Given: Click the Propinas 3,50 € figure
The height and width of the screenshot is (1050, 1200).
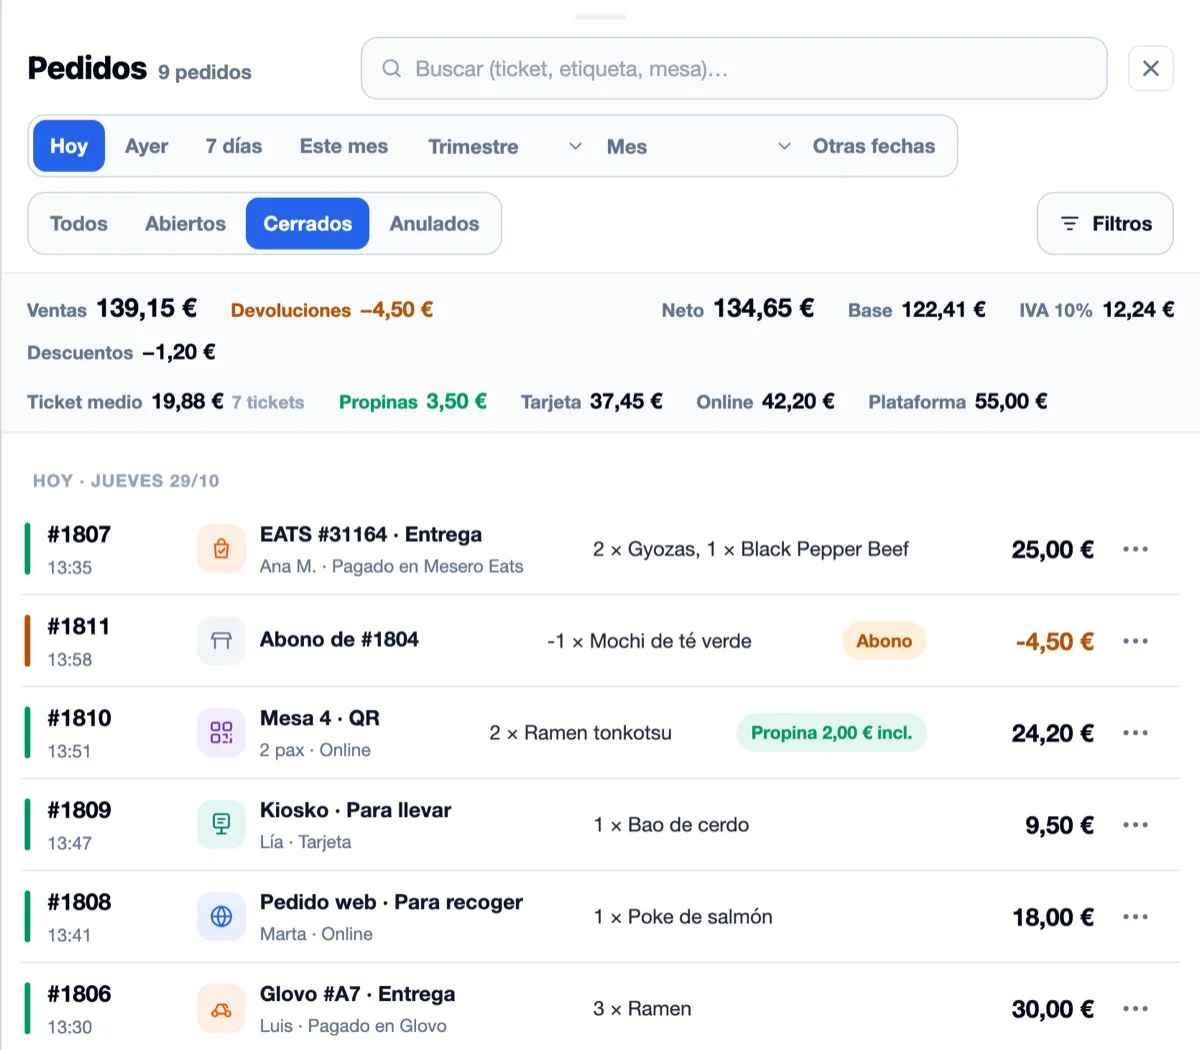Looking at the screenshot, I should click(x=413, y=401).
